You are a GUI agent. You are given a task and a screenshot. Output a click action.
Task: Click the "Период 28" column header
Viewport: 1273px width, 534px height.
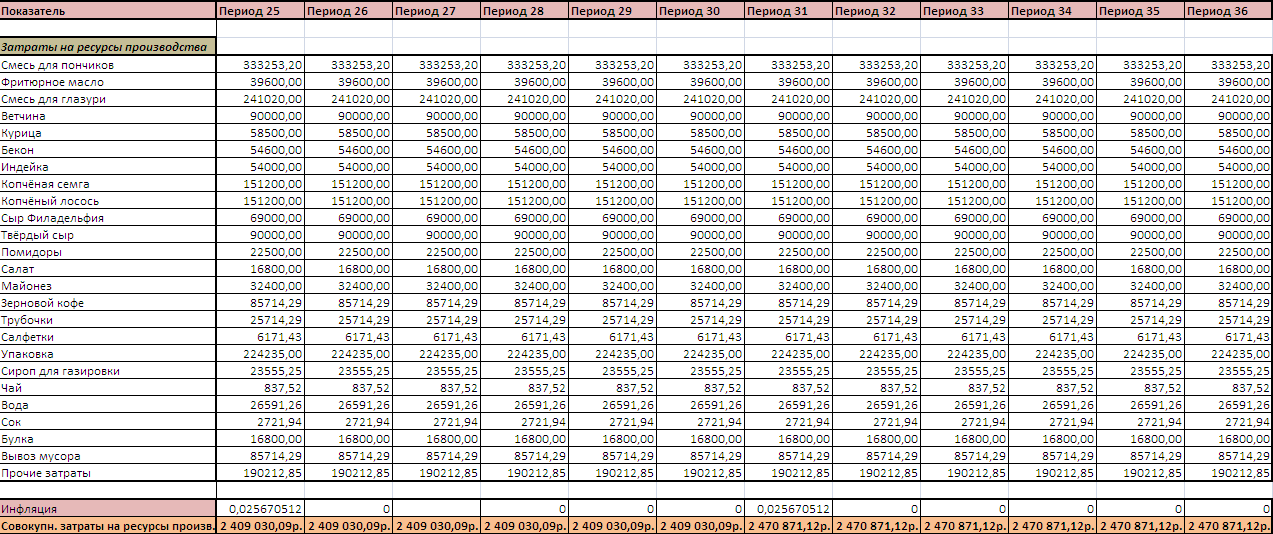(x=524, y=11)
